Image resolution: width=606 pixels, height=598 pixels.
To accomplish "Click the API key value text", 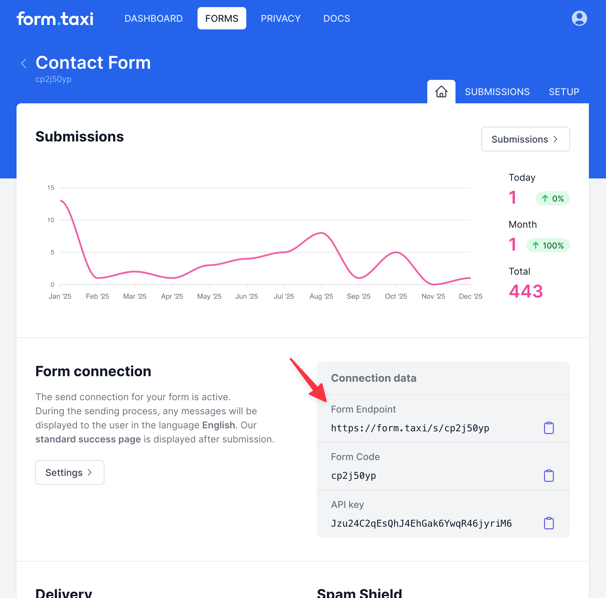I will (421, 523).
